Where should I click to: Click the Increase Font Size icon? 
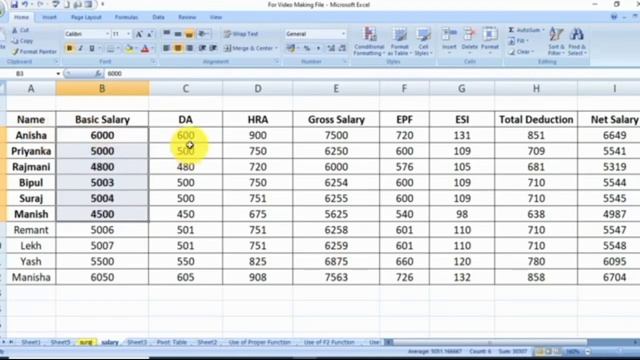pyautogui.click(x=139, y=34)
